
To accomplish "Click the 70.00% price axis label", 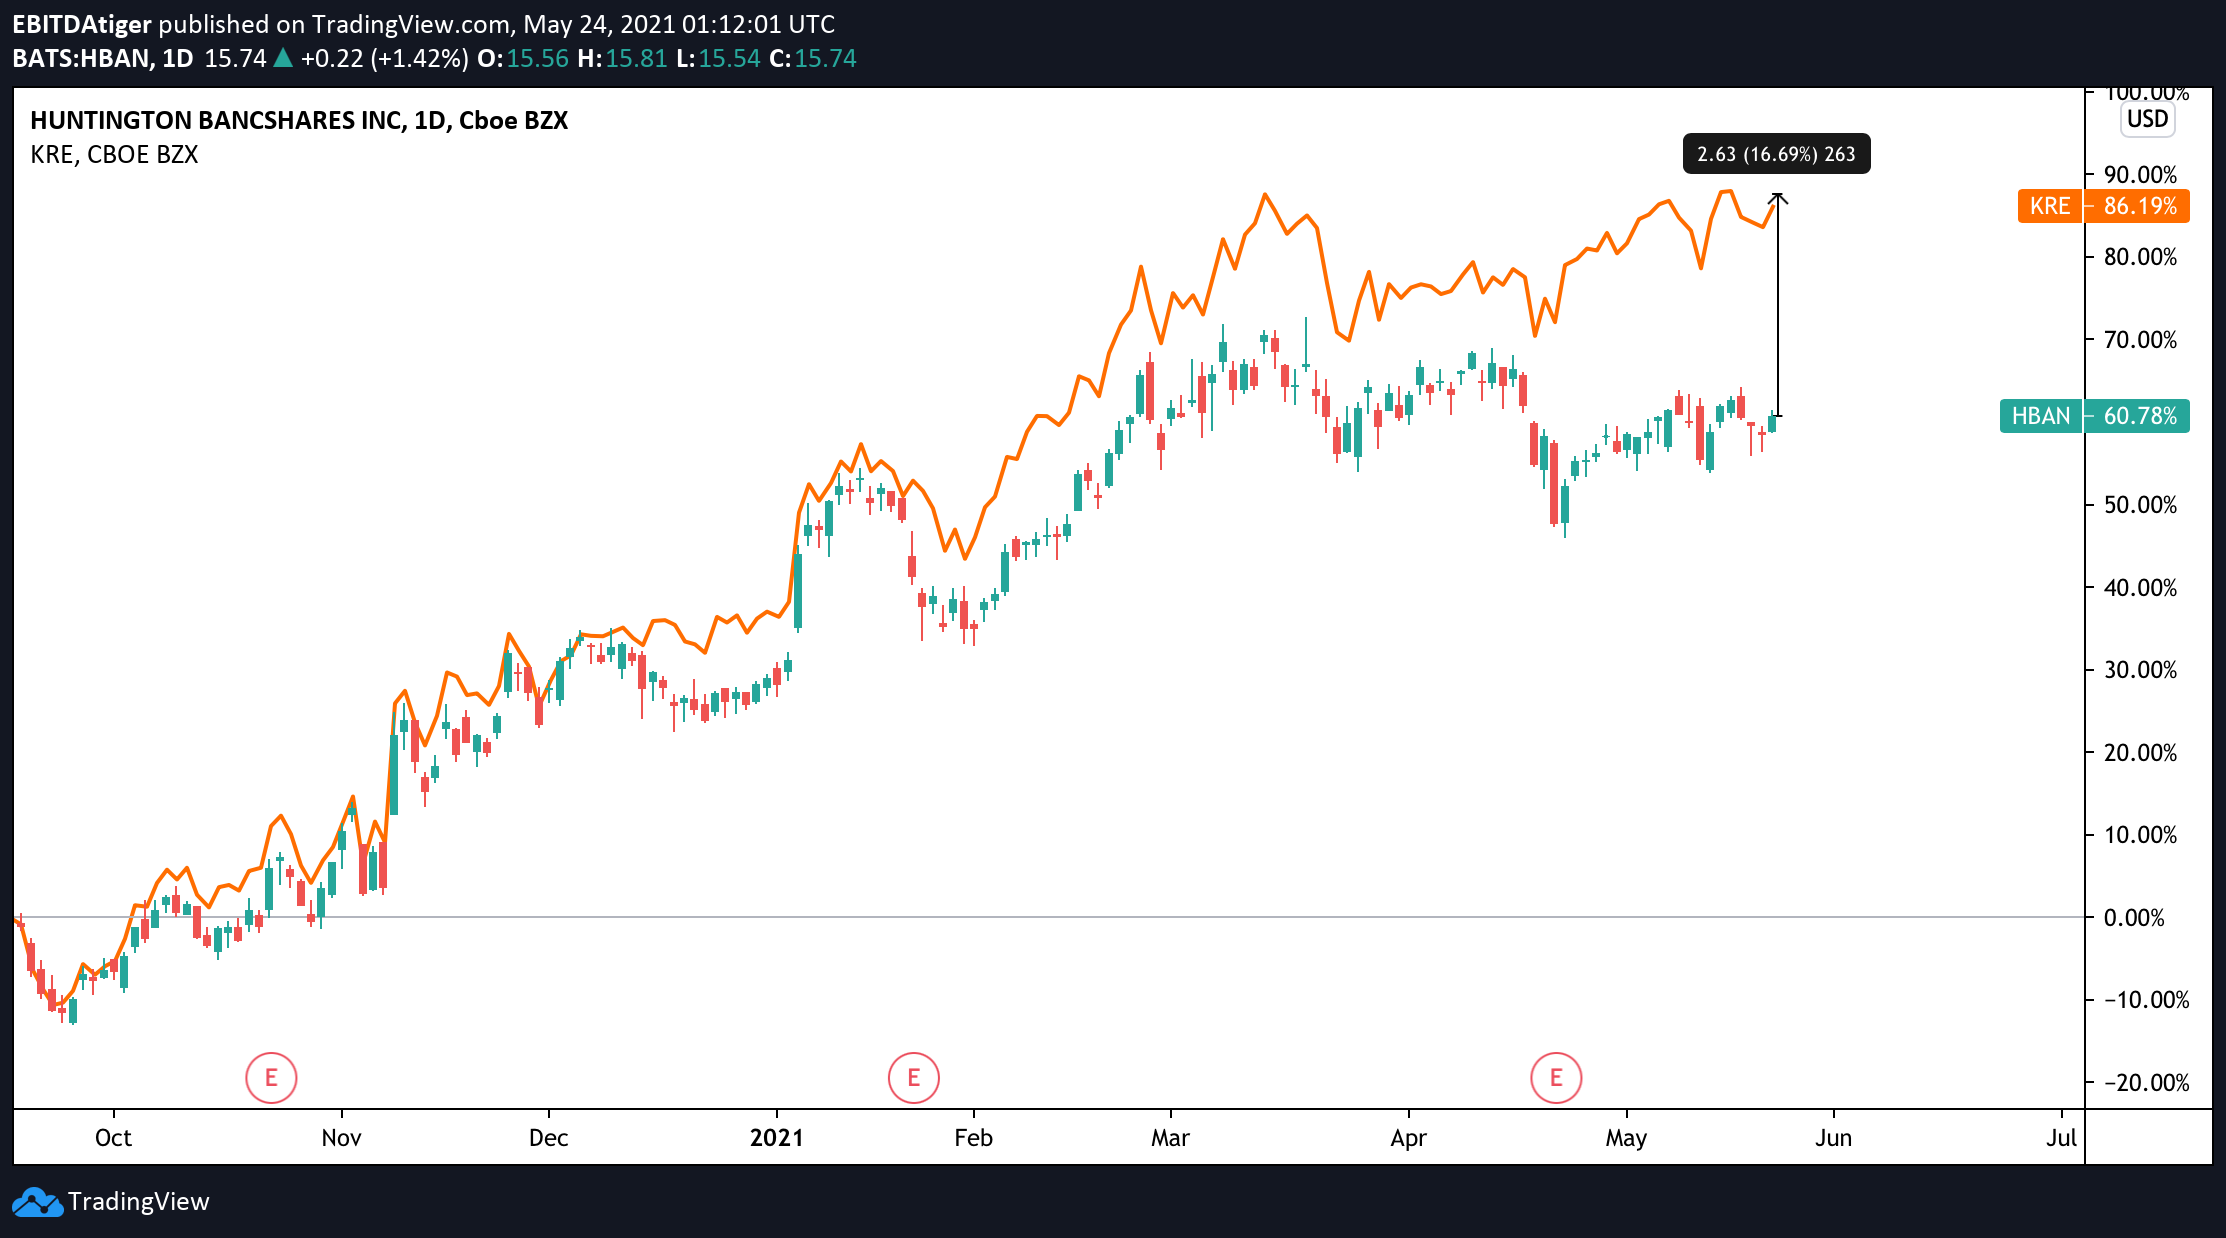I will click(2140, 340).
